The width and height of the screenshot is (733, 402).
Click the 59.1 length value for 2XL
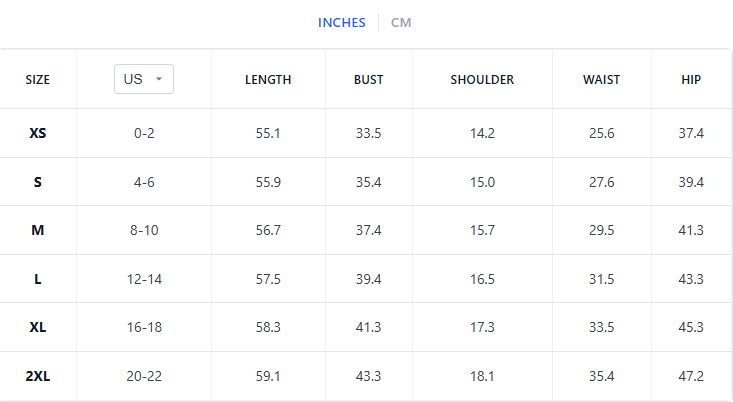point(268,376)
